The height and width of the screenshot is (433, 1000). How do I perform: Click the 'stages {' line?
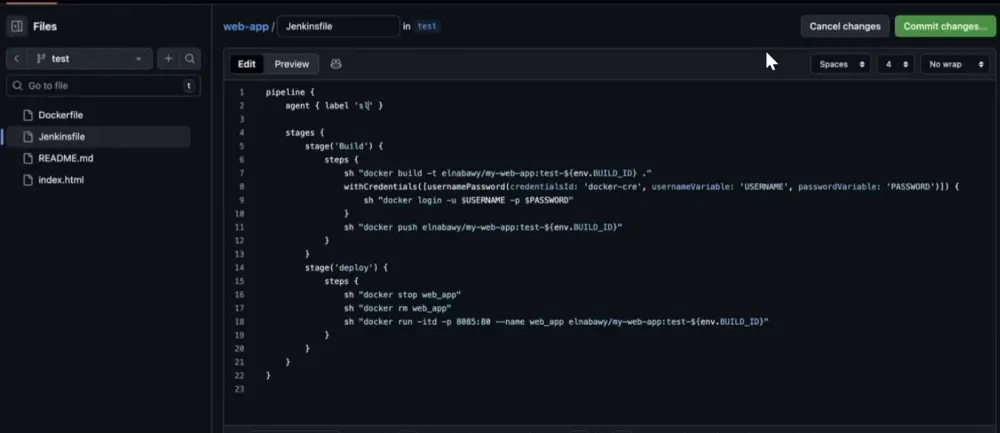coord(305,133)
